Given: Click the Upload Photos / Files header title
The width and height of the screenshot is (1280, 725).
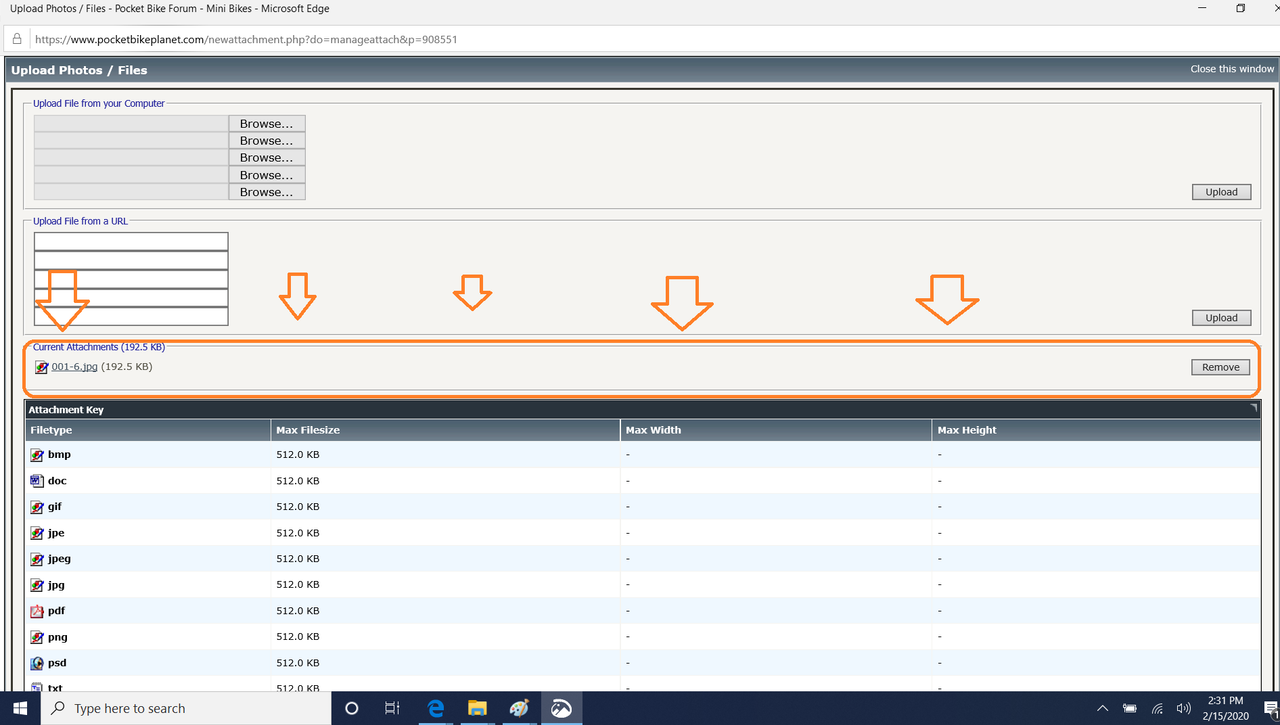Looking at the screenshot, I should click(79, 70).
